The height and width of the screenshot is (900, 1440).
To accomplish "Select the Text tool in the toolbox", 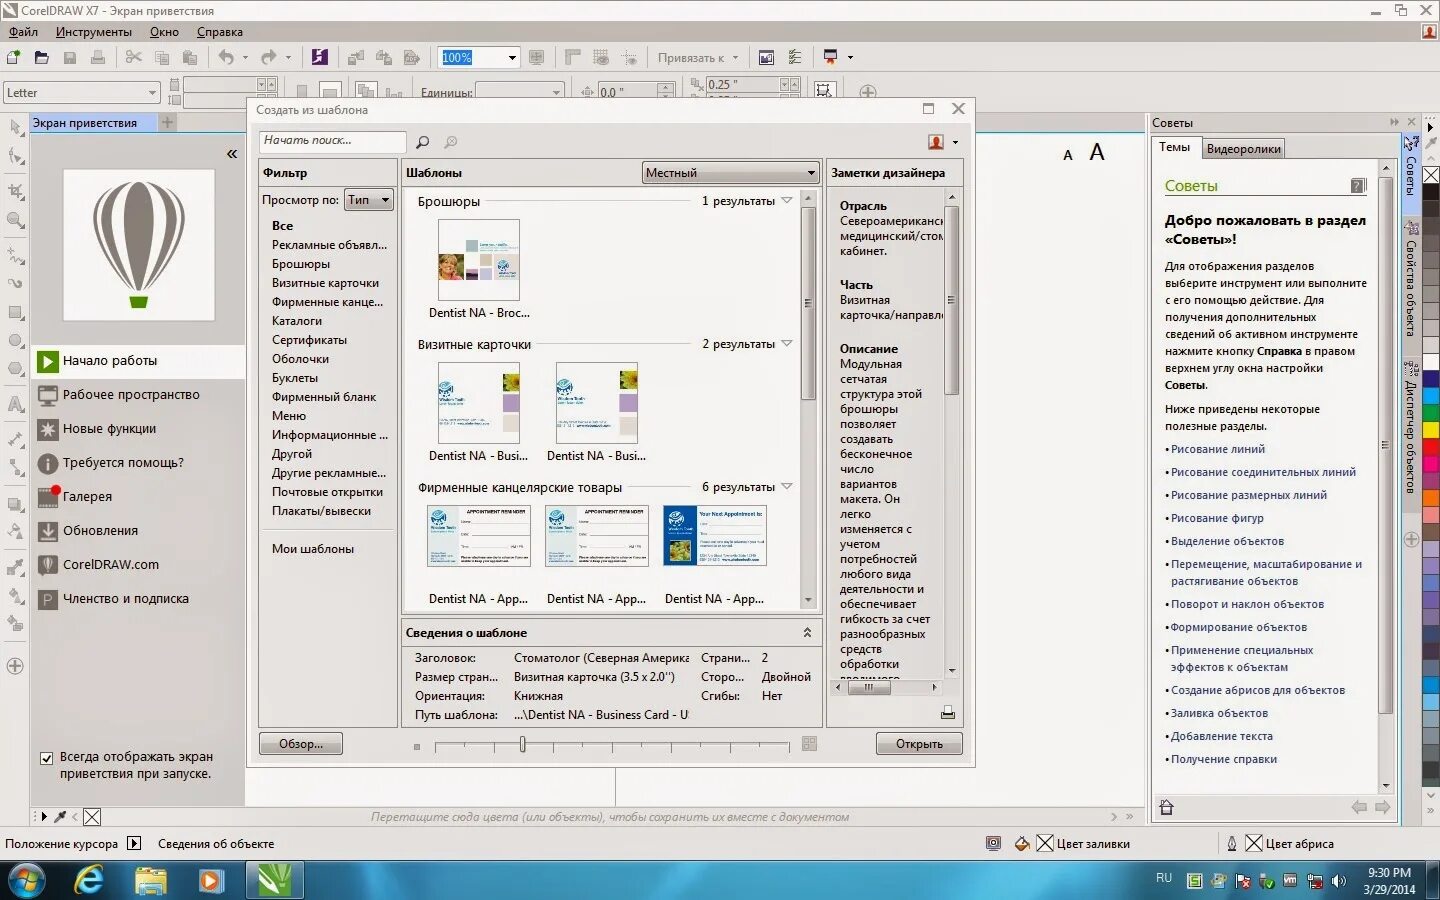I will (x=15, y=405).
